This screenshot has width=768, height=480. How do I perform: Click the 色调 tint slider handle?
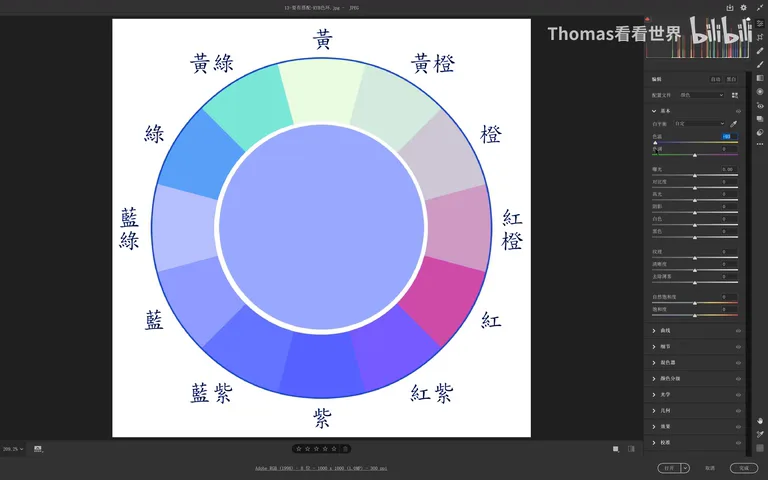pos(695,155)
